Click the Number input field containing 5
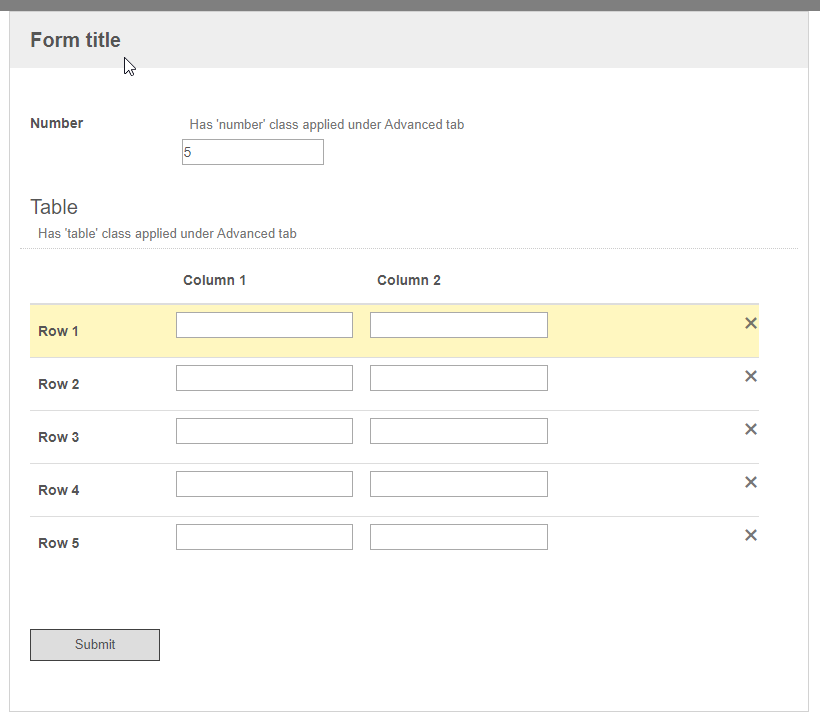Screen dimensions: 820x726 [253, 152]
